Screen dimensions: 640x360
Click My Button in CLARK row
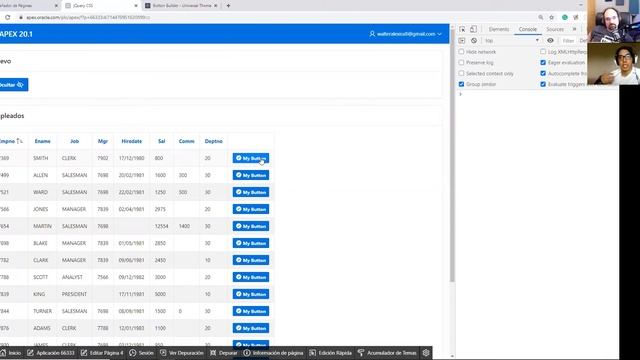251,260
